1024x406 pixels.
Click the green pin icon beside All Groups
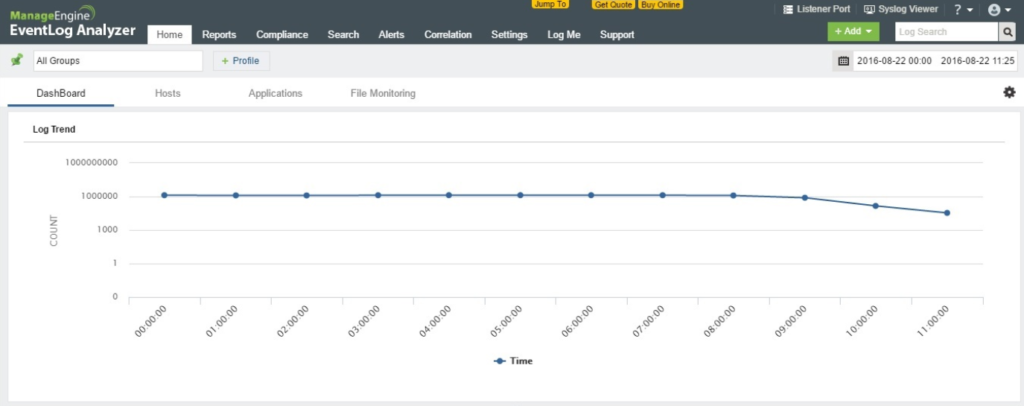16,61
